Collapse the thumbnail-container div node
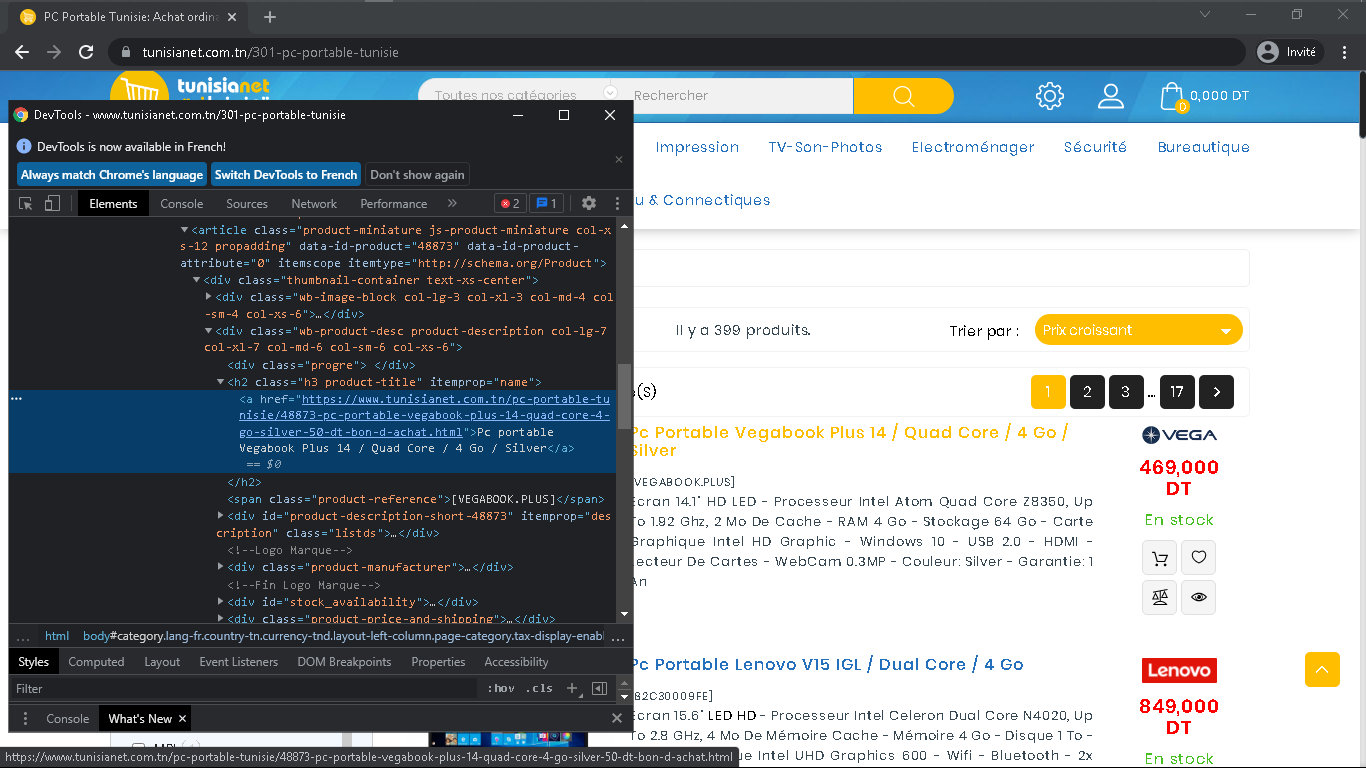Screen dimensions: 1366x768 (197, 280)
